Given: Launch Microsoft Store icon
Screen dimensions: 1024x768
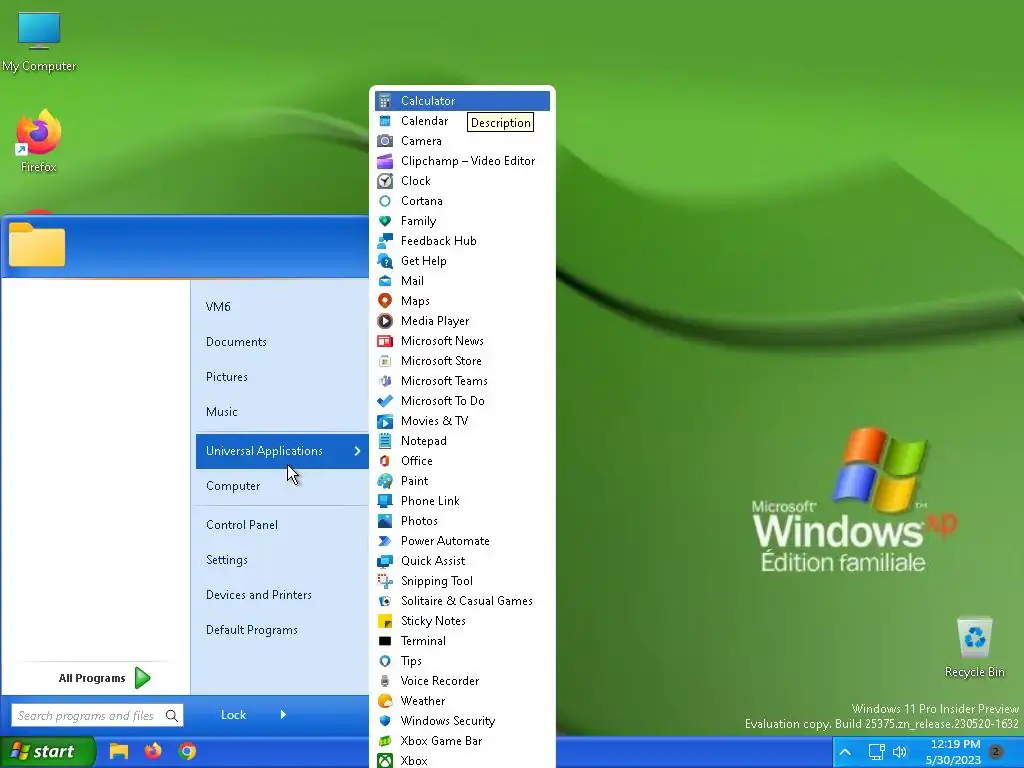Looking at the screenshot, I should pos(385,361).
